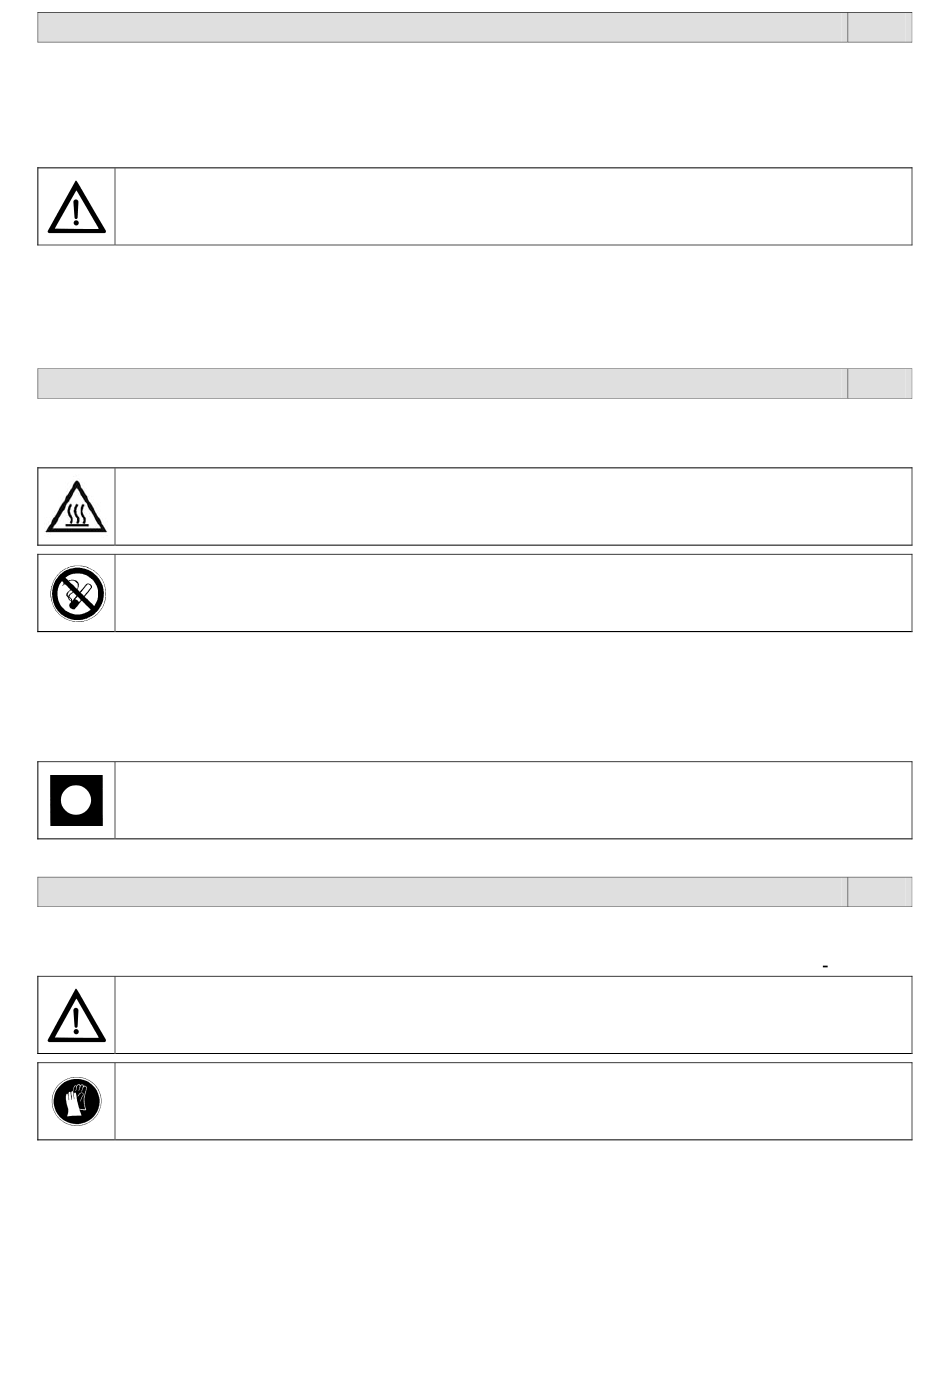The image size is (950, 1397).
Task: Select the empty box beside the gloves sign
Action: 513,1101
